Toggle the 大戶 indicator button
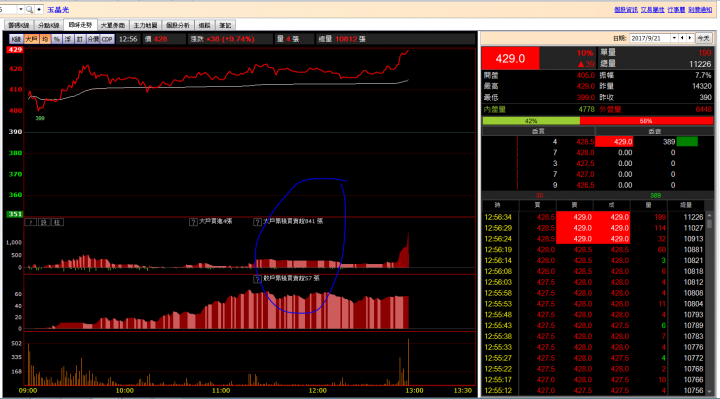This screenshot has width=720, height=399. (x=31, y=39)
